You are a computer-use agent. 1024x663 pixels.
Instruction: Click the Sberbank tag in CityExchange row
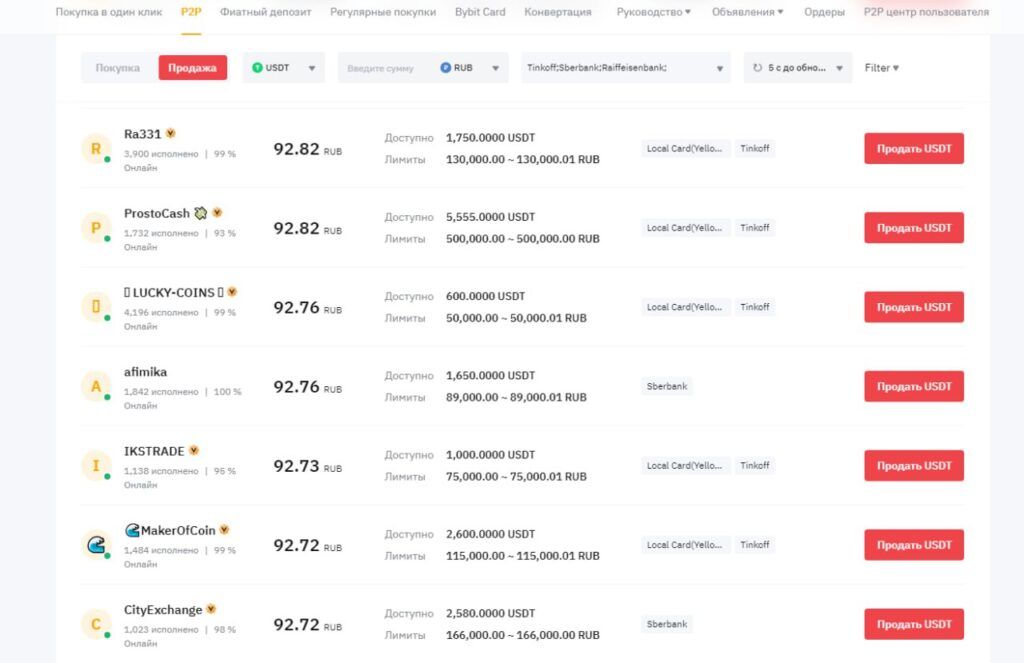(667, 624)
